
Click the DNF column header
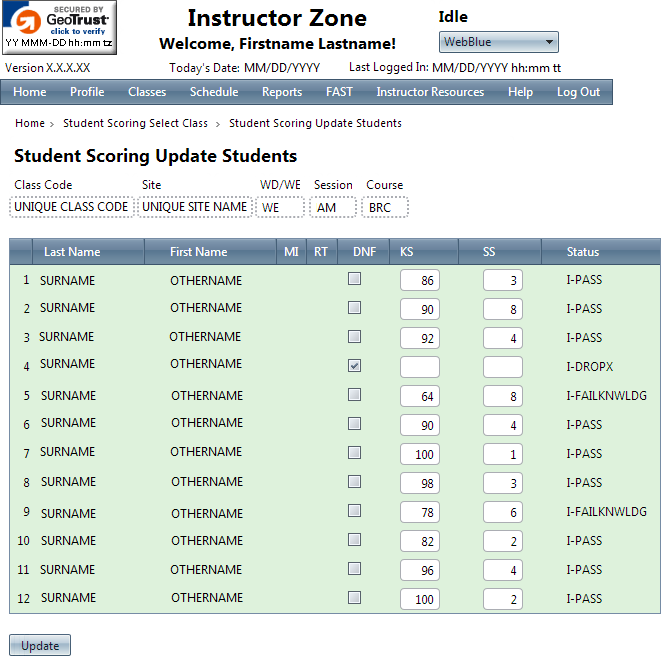[x=364, y=252]
